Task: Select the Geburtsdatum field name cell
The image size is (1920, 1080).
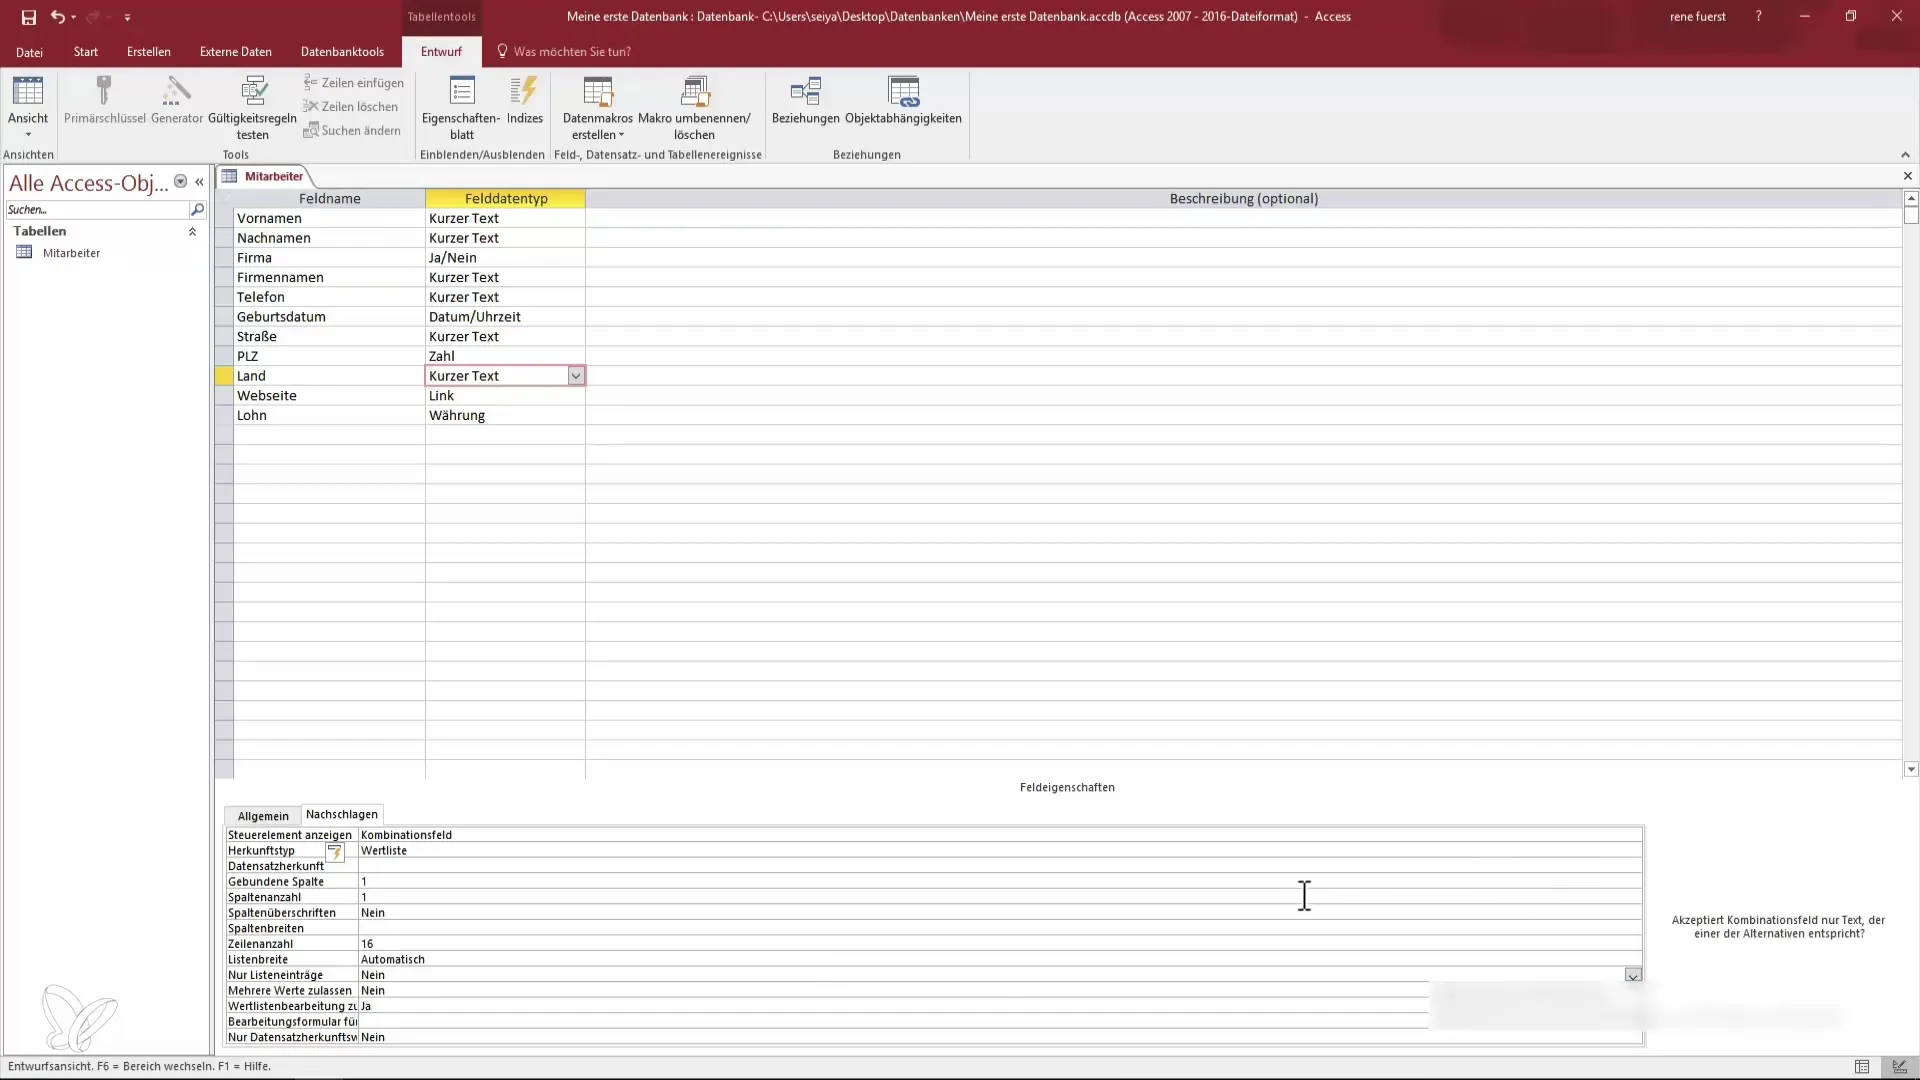Action: [x=329, y=317]
